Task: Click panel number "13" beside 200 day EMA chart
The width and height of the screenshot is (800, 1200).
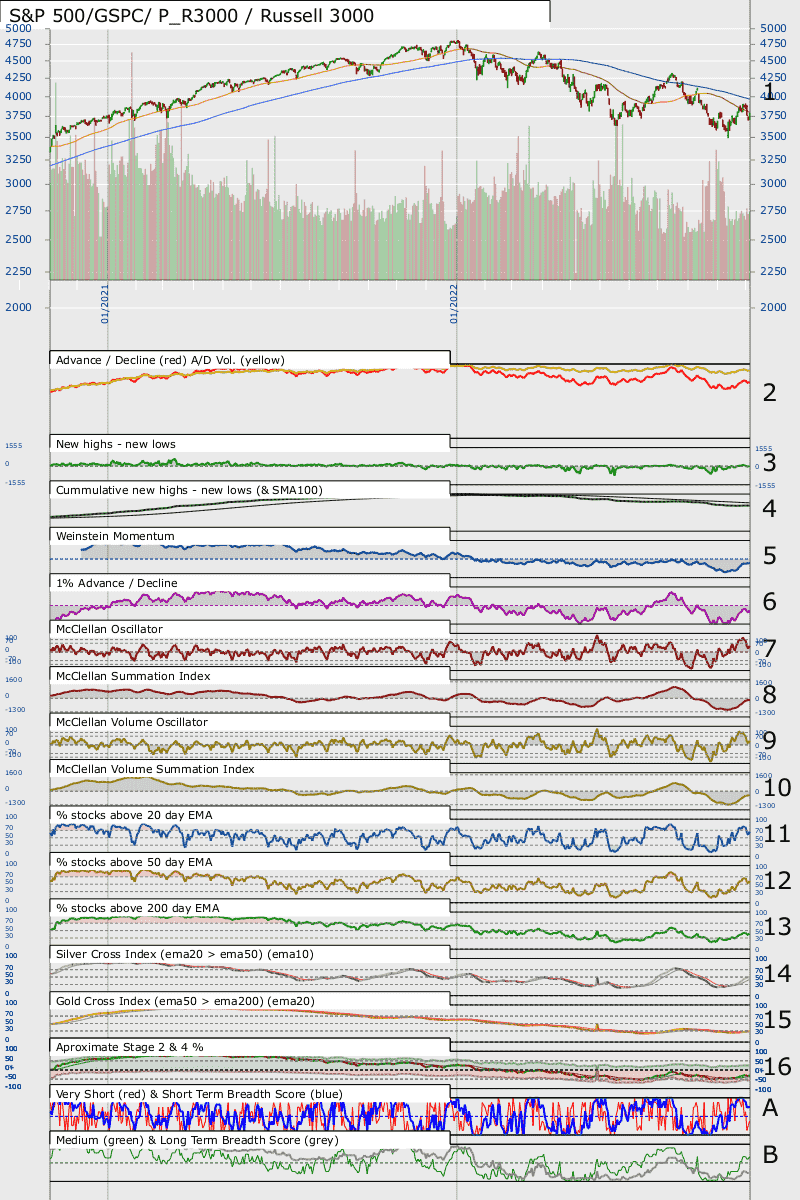Action: [777, 927]
